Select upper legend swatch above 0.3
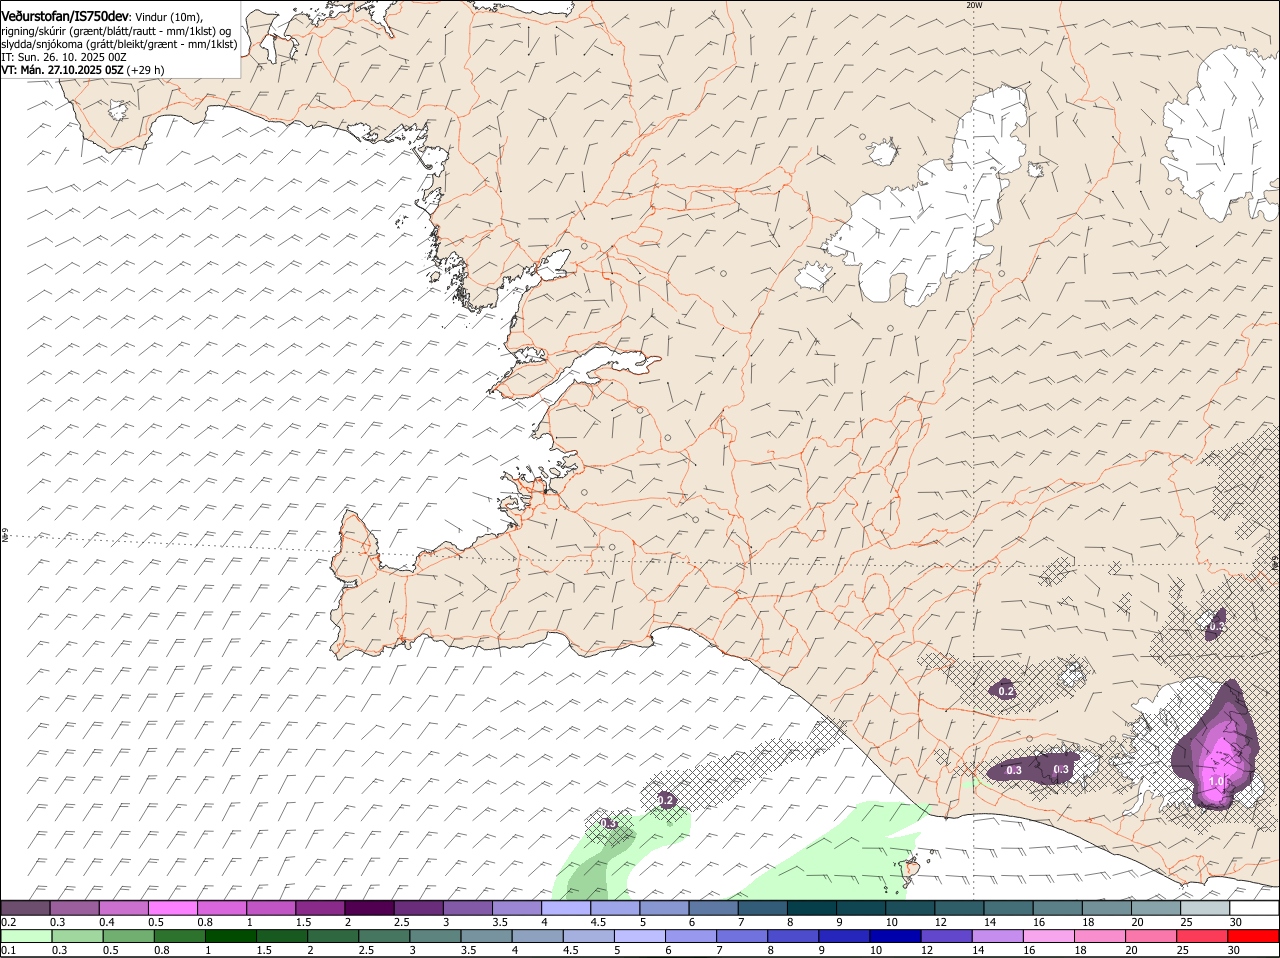The image size is (1280, 958). (x=74, y=908)
